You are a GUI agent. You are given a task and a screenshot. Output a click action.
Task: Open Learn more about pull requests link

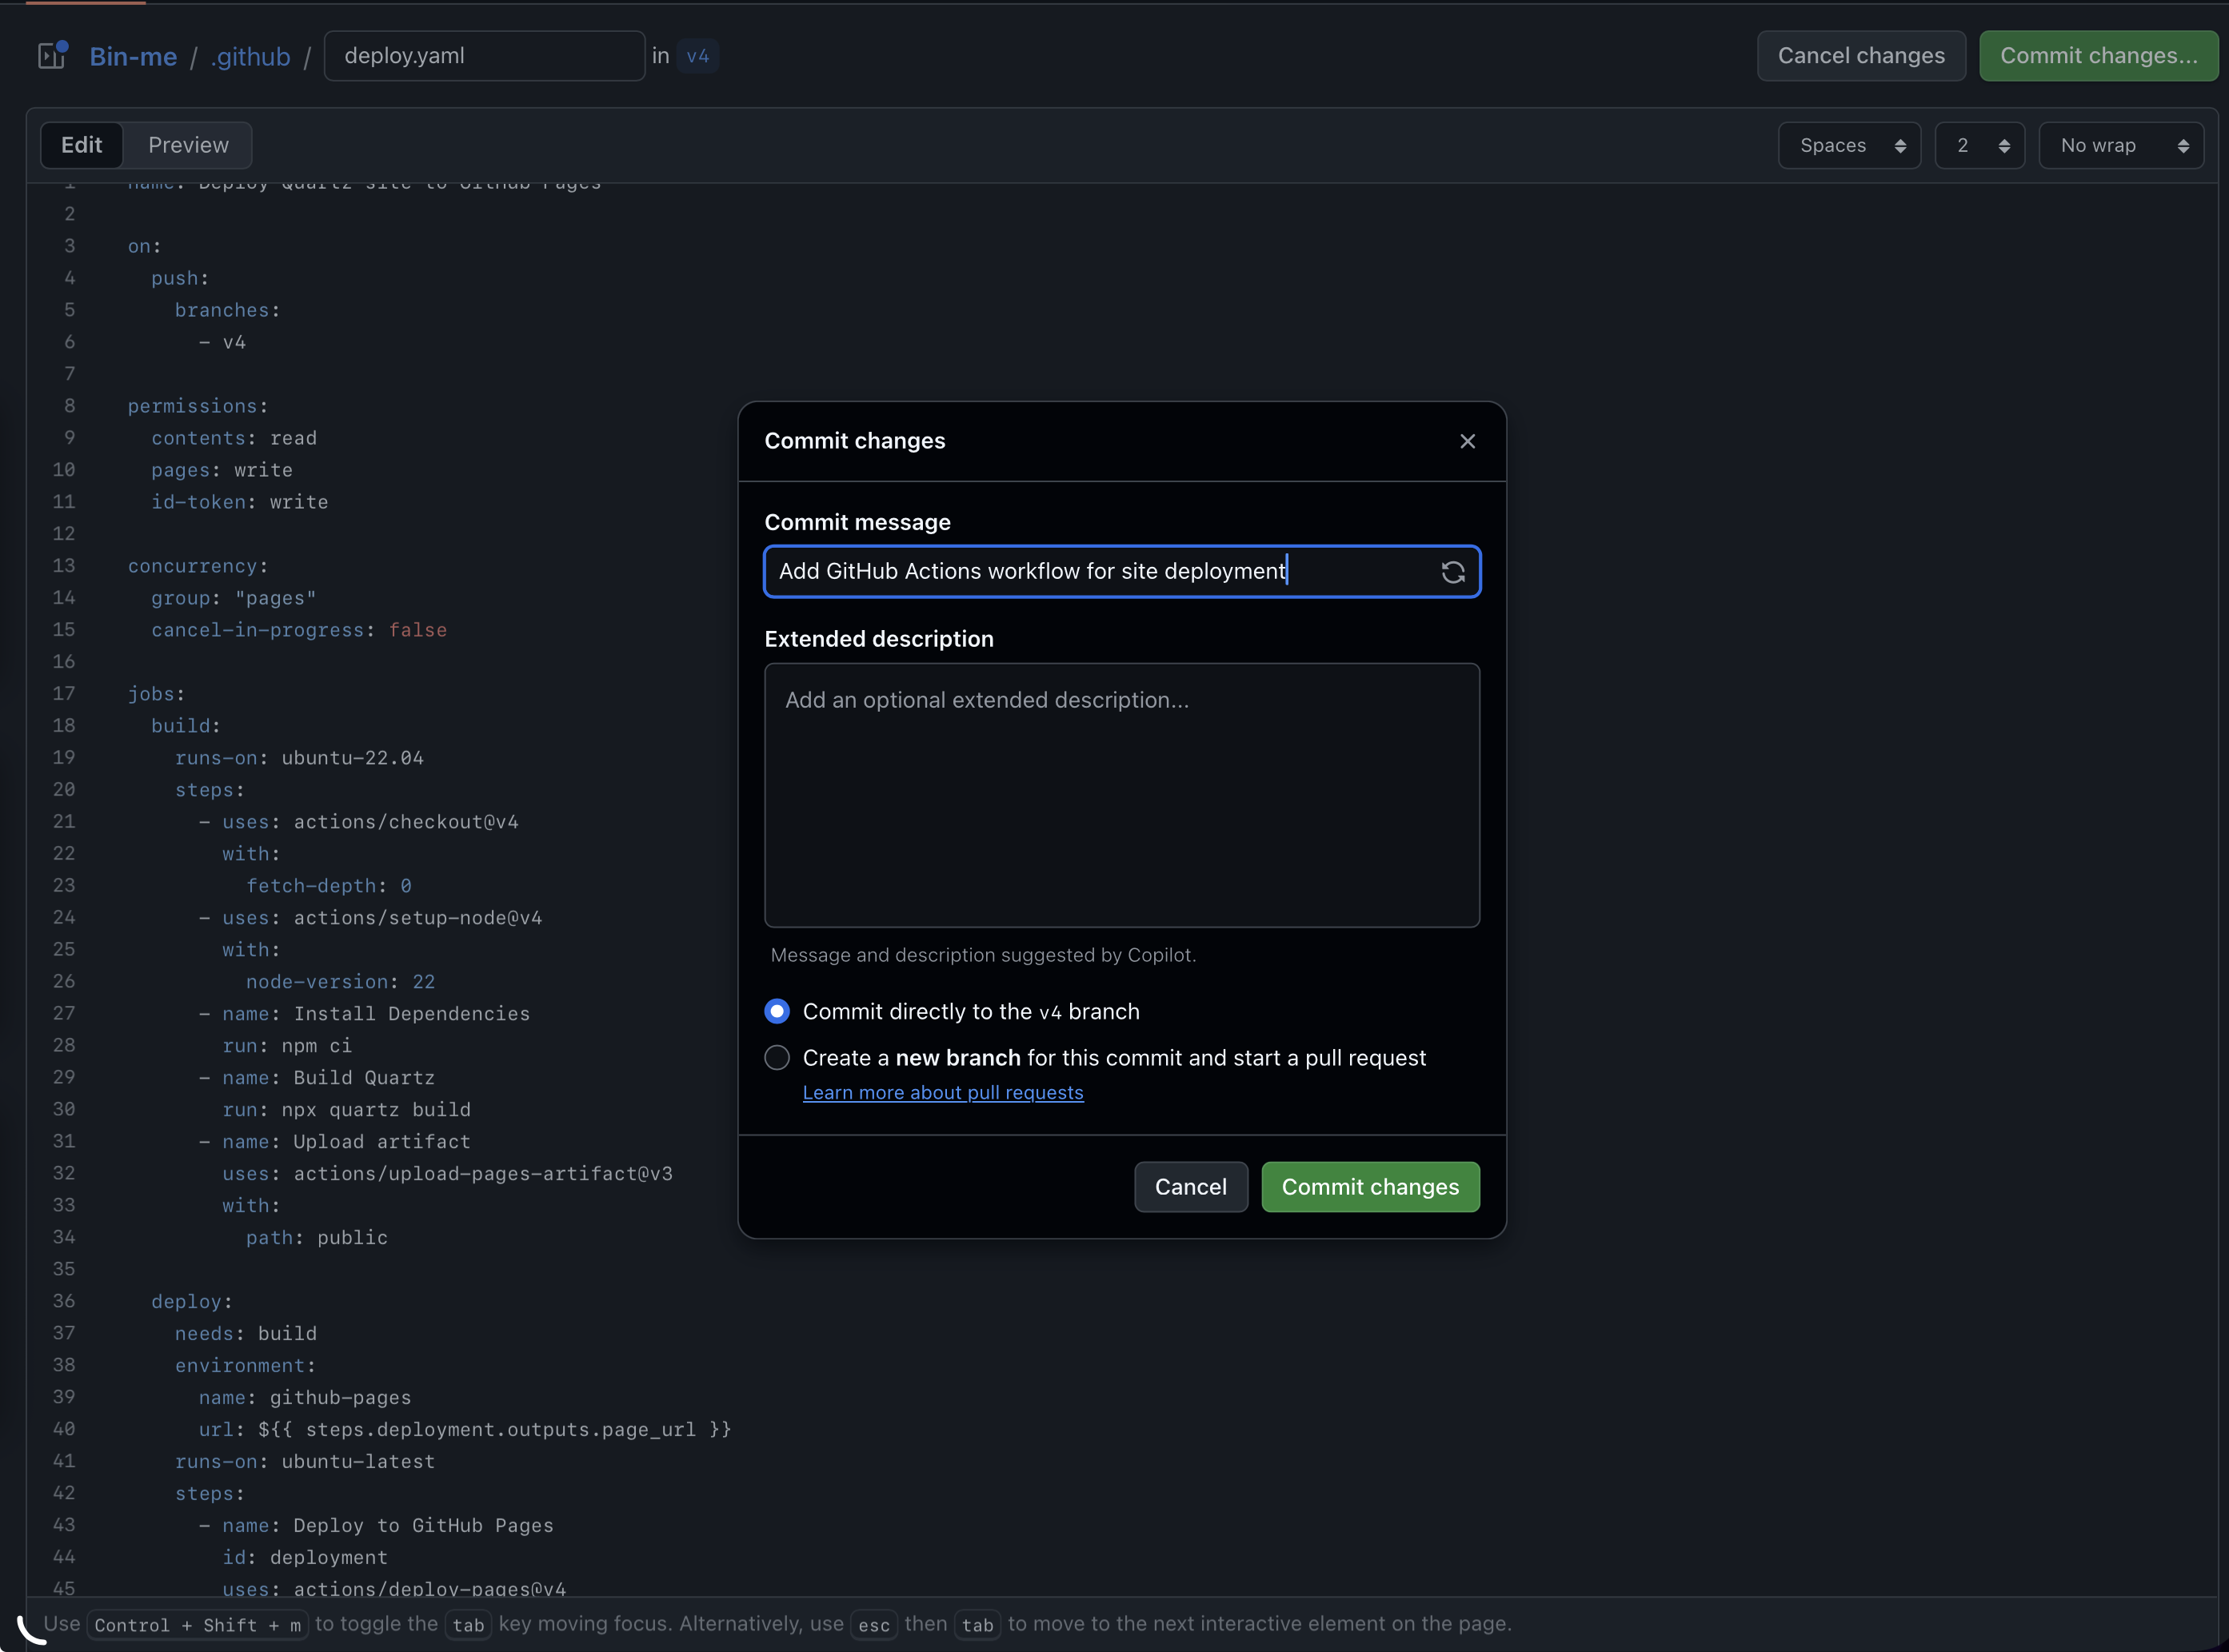coord(942,1092)
